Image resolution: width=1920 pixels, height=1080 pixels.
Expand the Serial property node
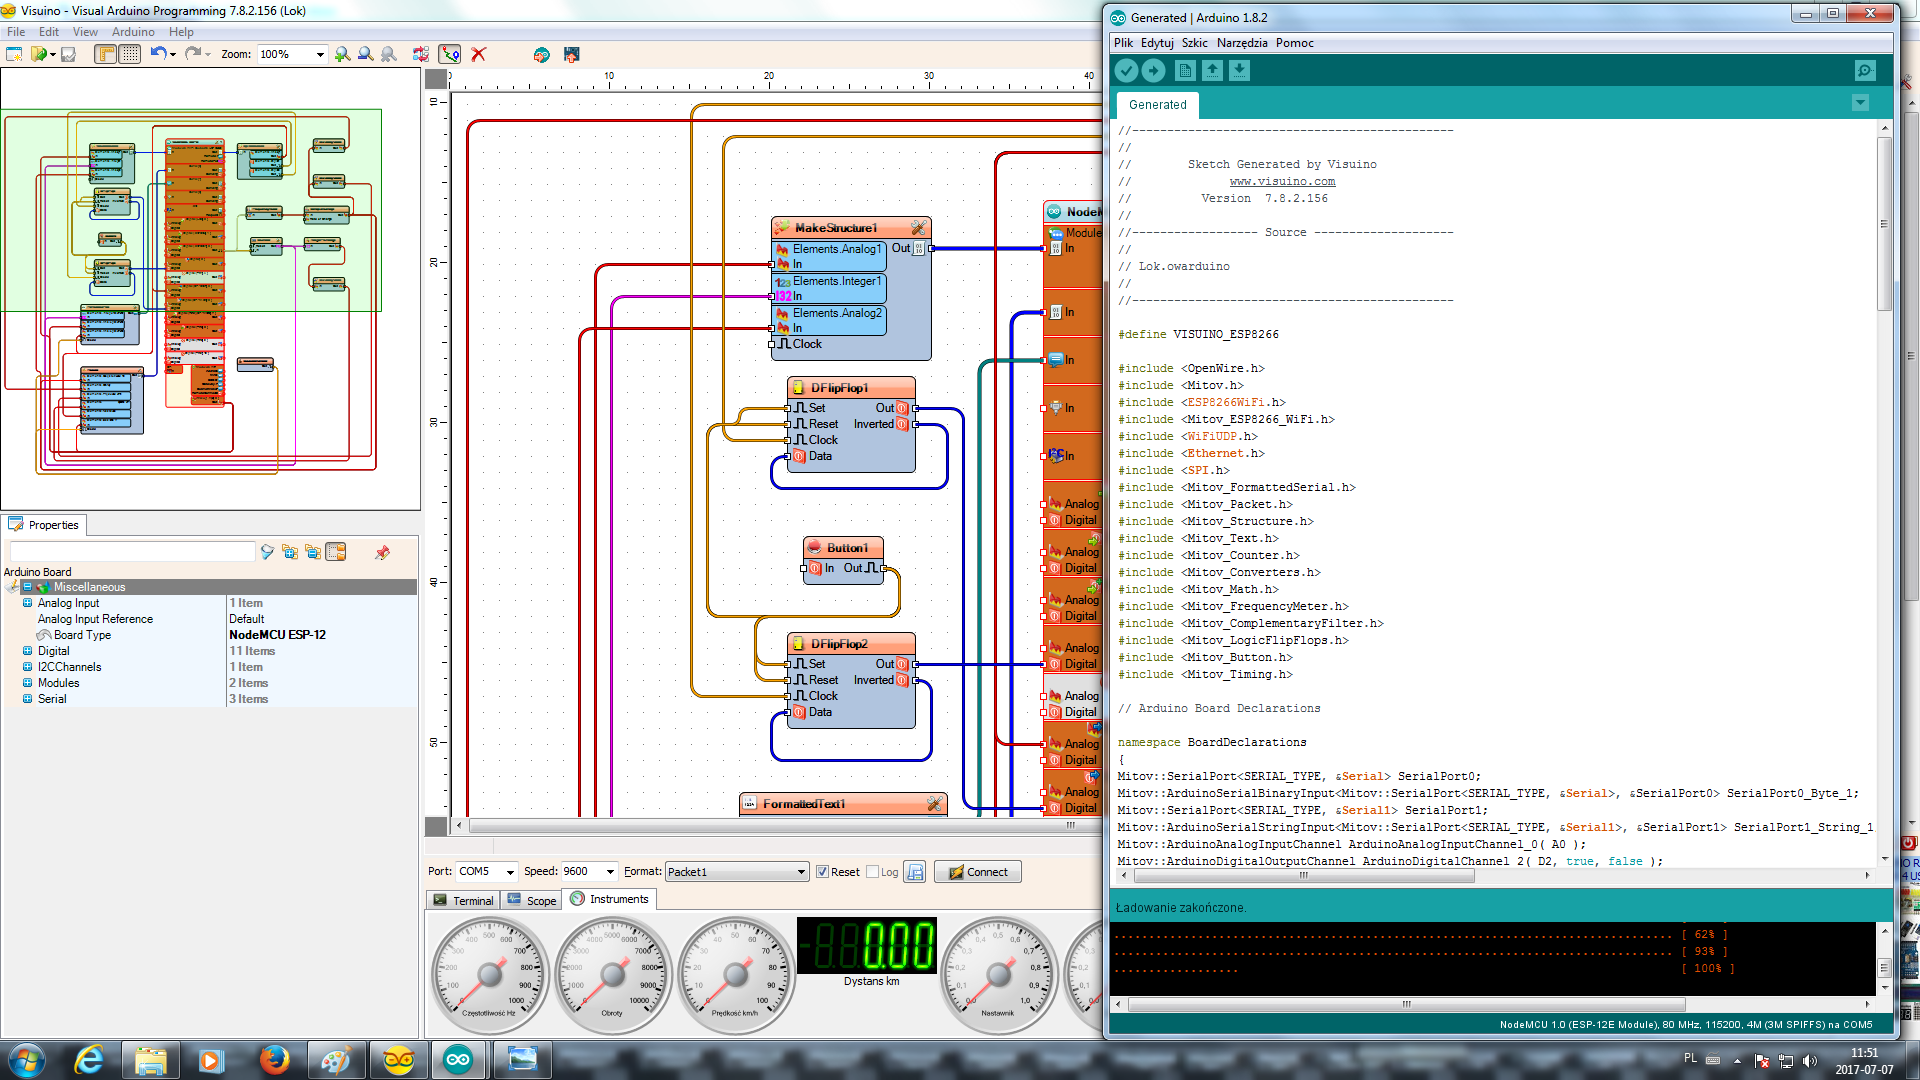click(27, 699)
